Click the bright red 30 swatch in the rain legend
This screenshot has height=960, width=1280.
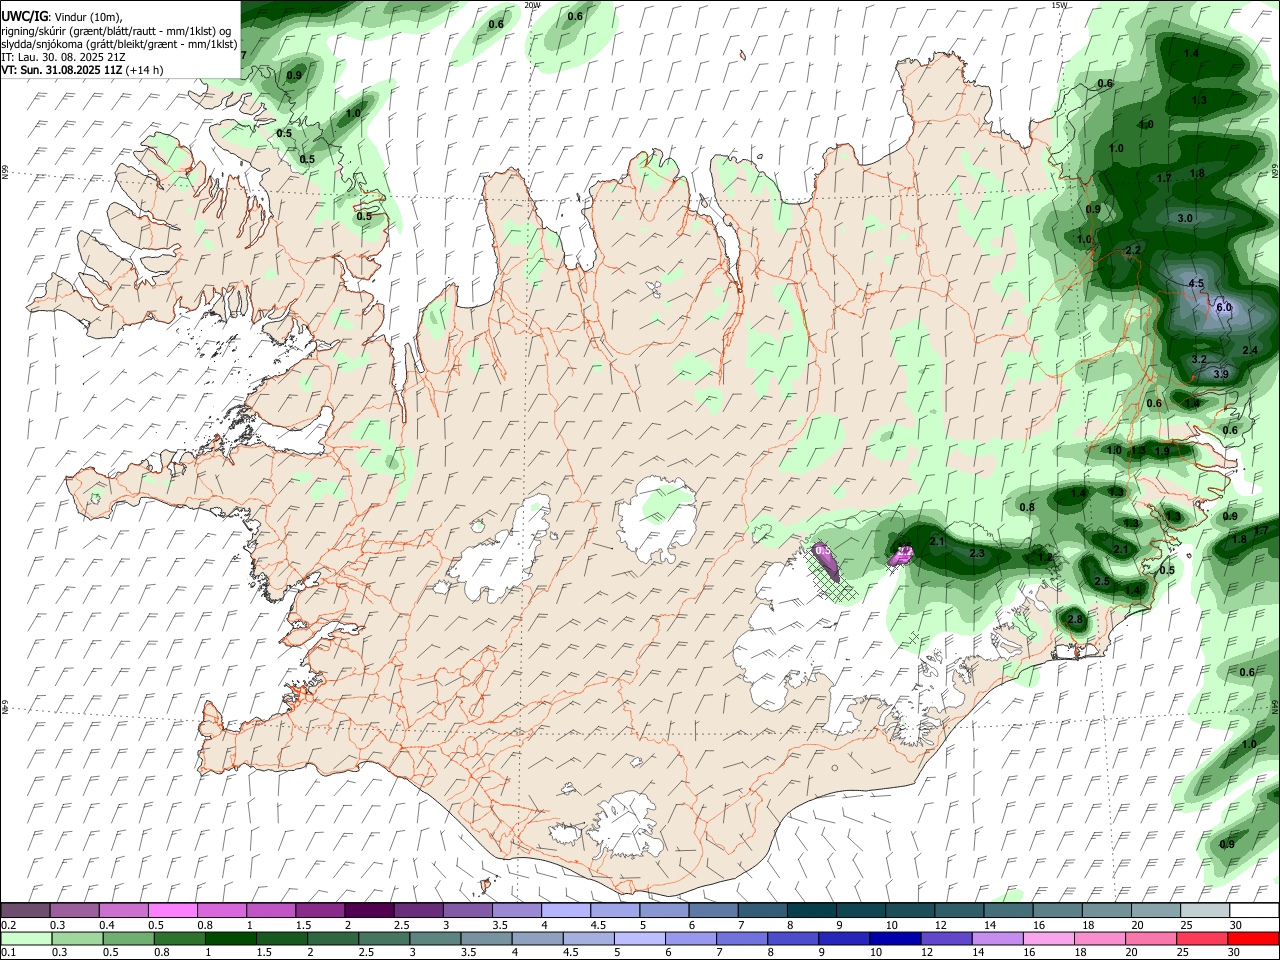(1252, 938)
